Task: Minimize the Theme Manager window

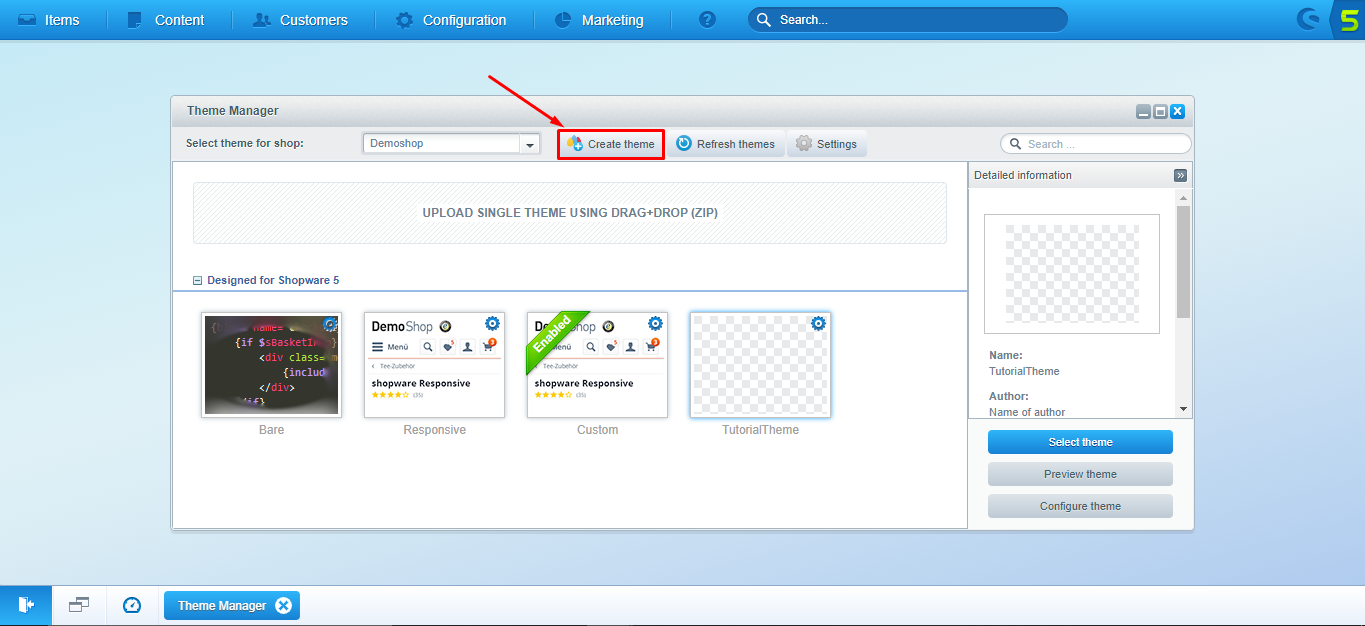Action: pyautogui.click(x=1143, y=112)
